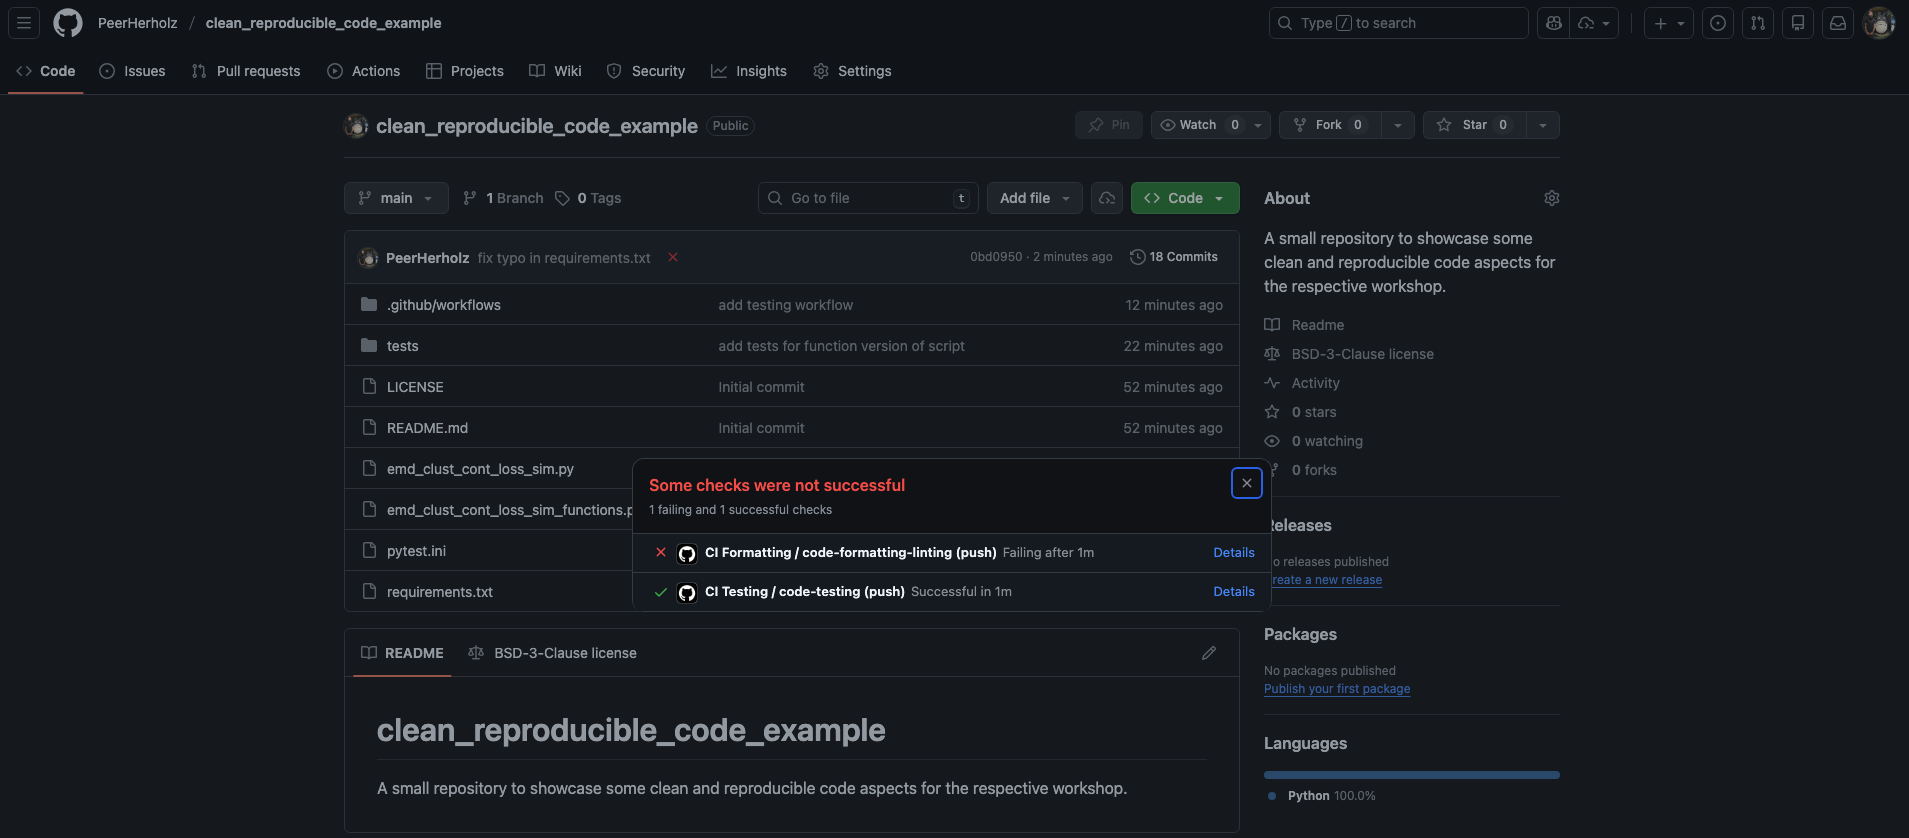Expand the Star lists dropdown arrow
The width and height of the screenshot is (1909, 838).
pyautogui.click(x=1543, y=125)
